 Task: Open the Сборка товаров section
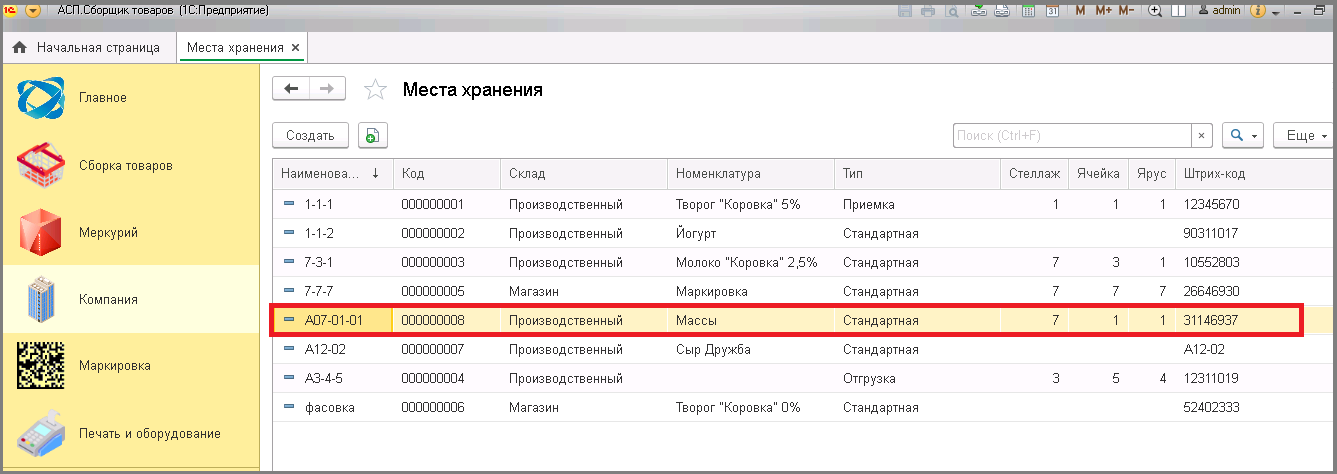[130, 165]
